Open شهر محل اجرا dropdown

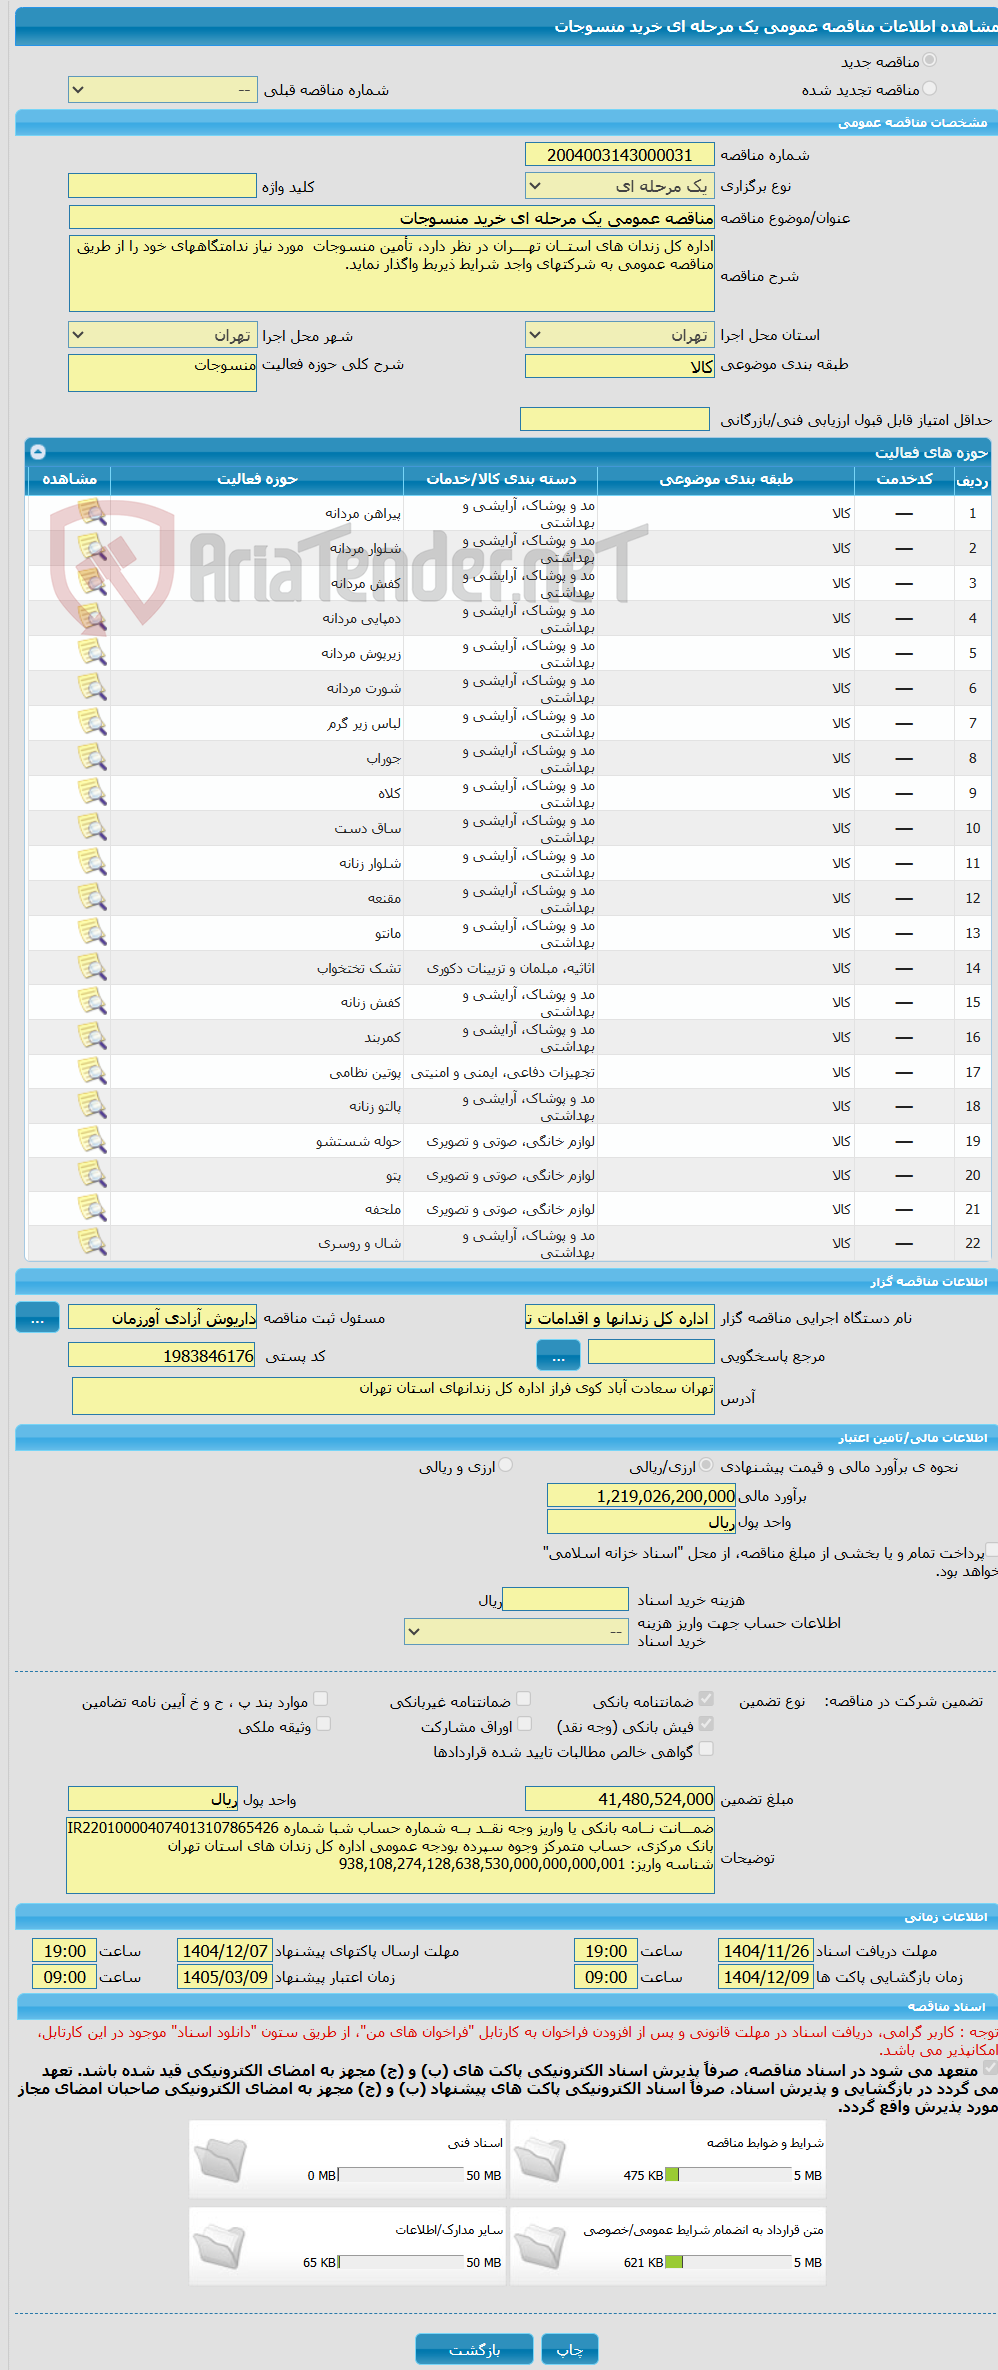click(163, 335)
